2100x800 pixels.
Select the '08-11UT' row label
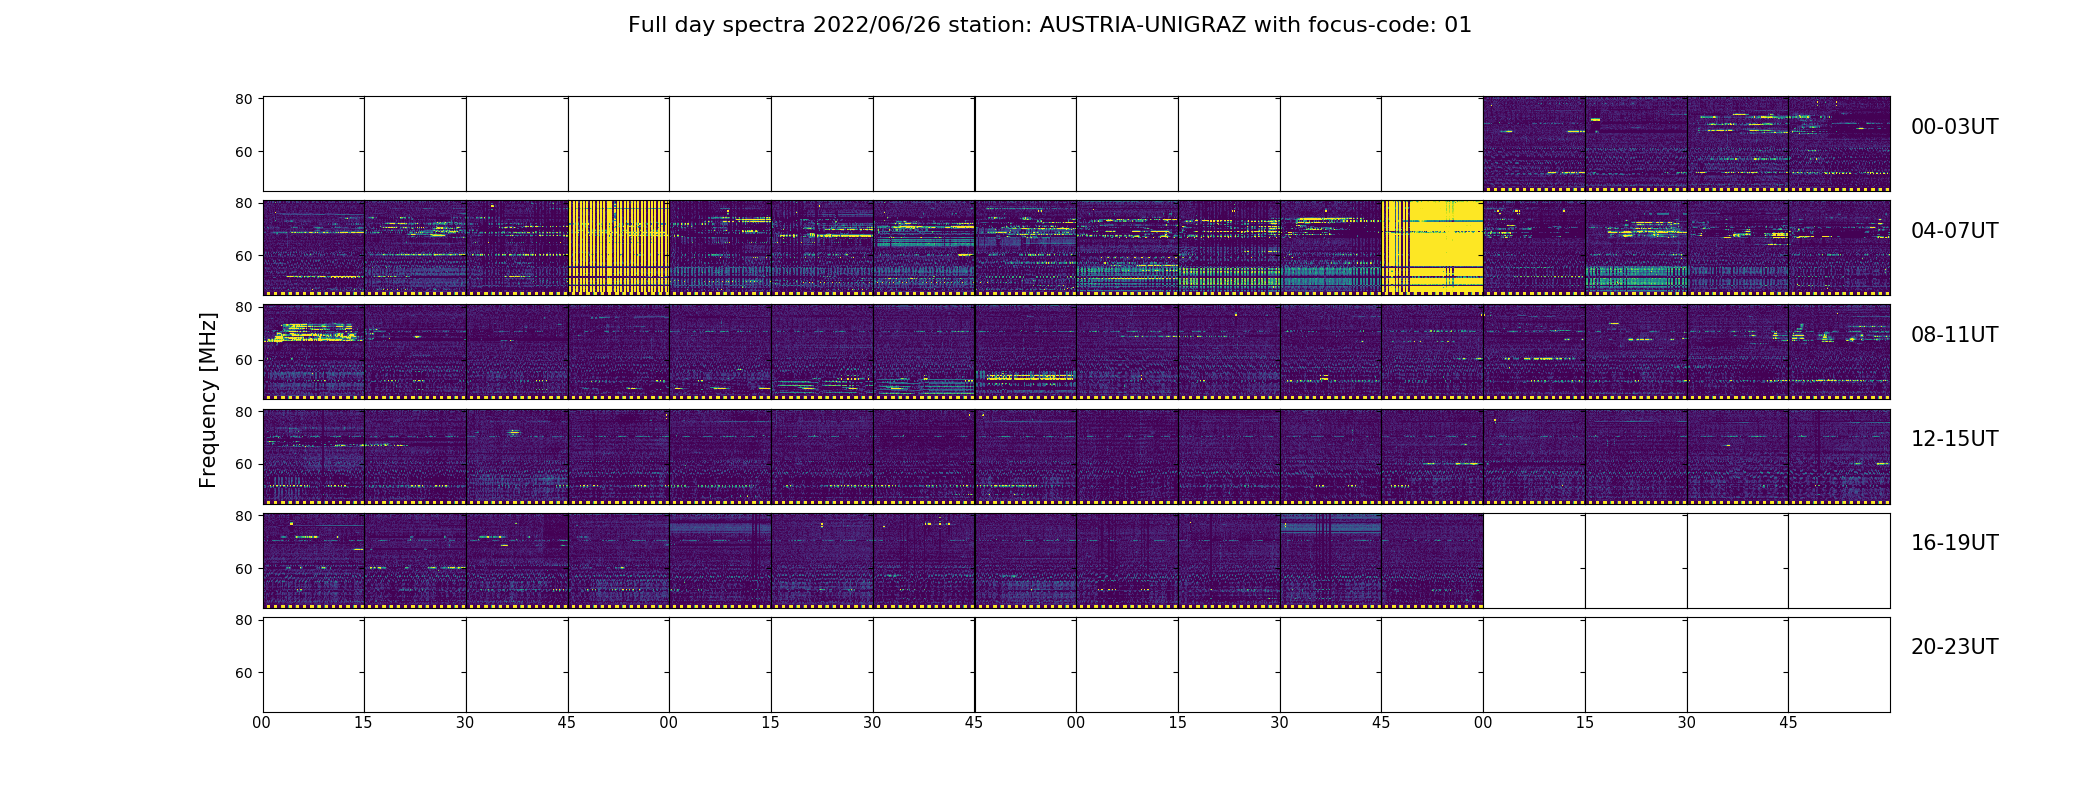(1954, 335)
